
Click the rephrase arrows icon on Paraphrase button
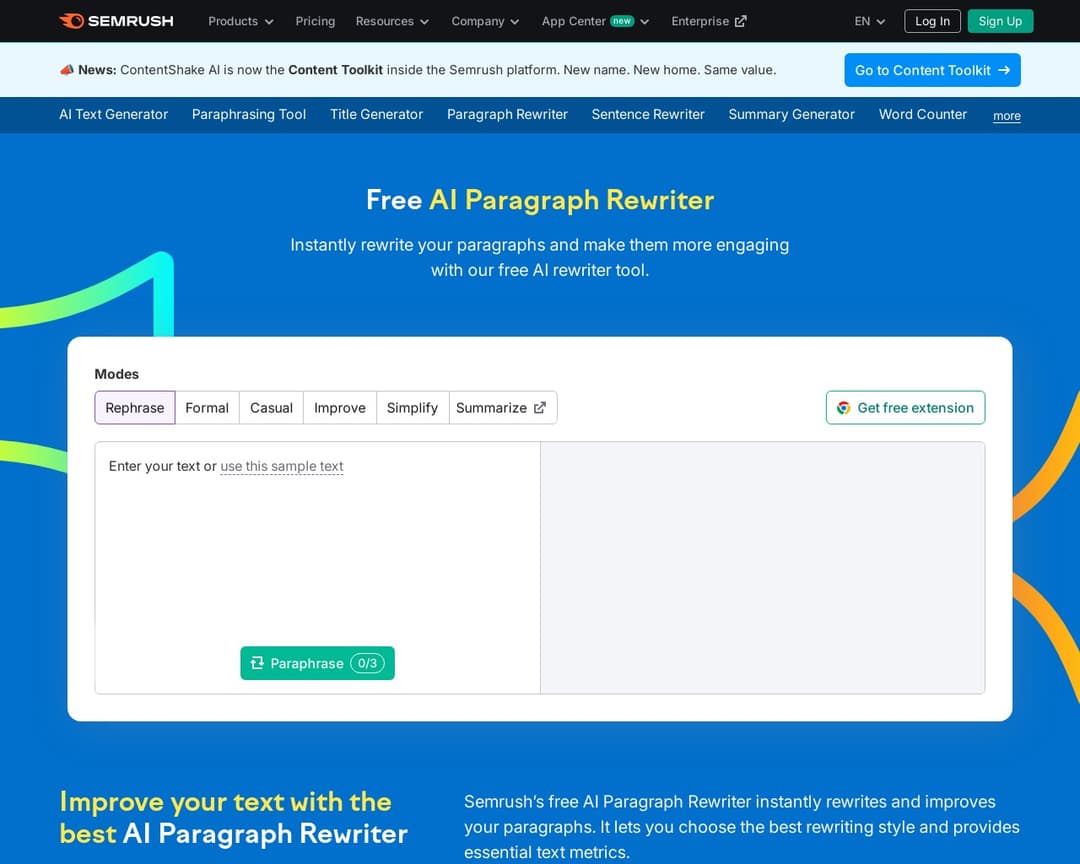pyautogui.click(x=258, y=663)
